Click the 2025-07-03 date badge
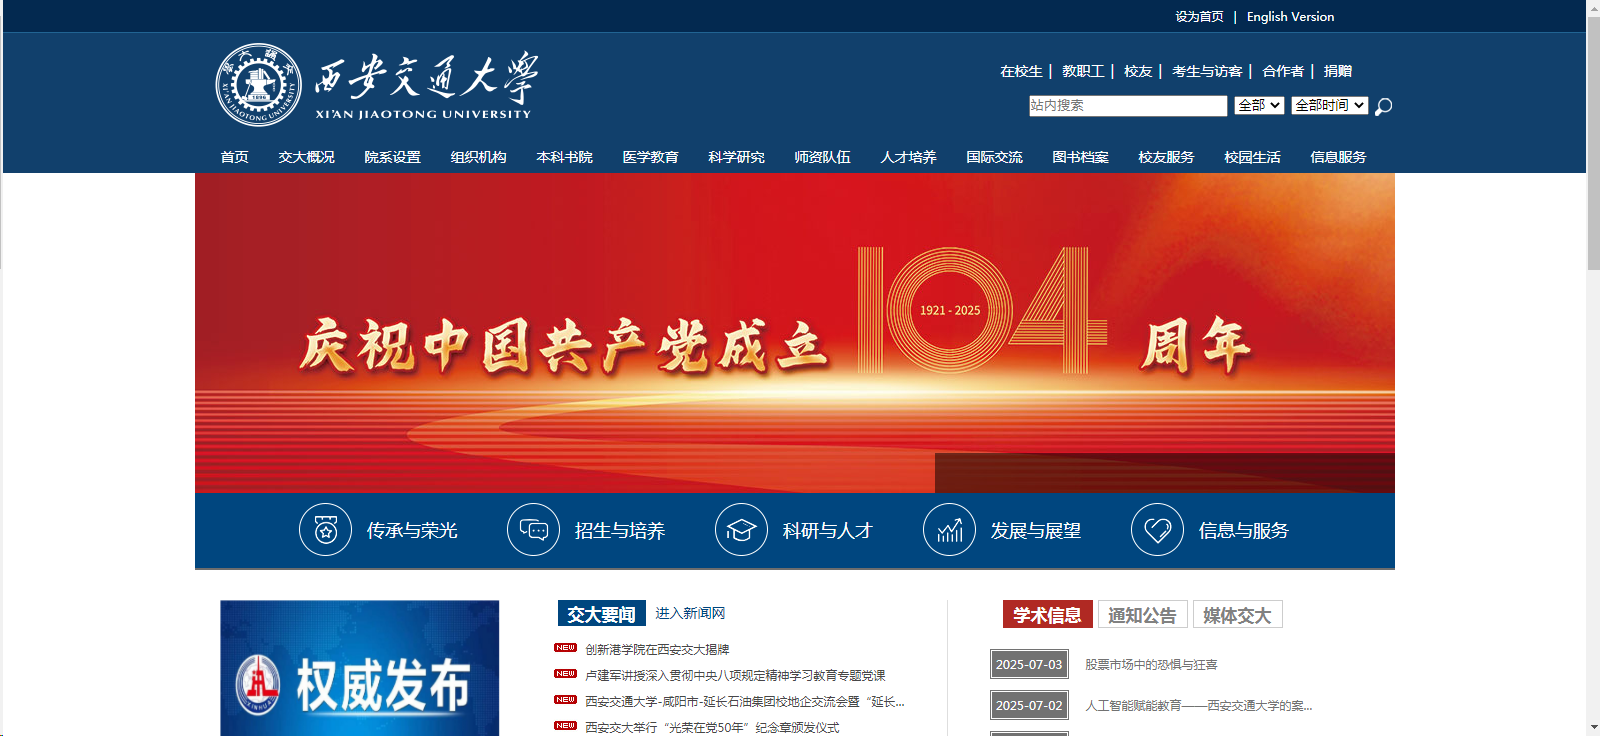The image size is (1600, 736). 1029,664
